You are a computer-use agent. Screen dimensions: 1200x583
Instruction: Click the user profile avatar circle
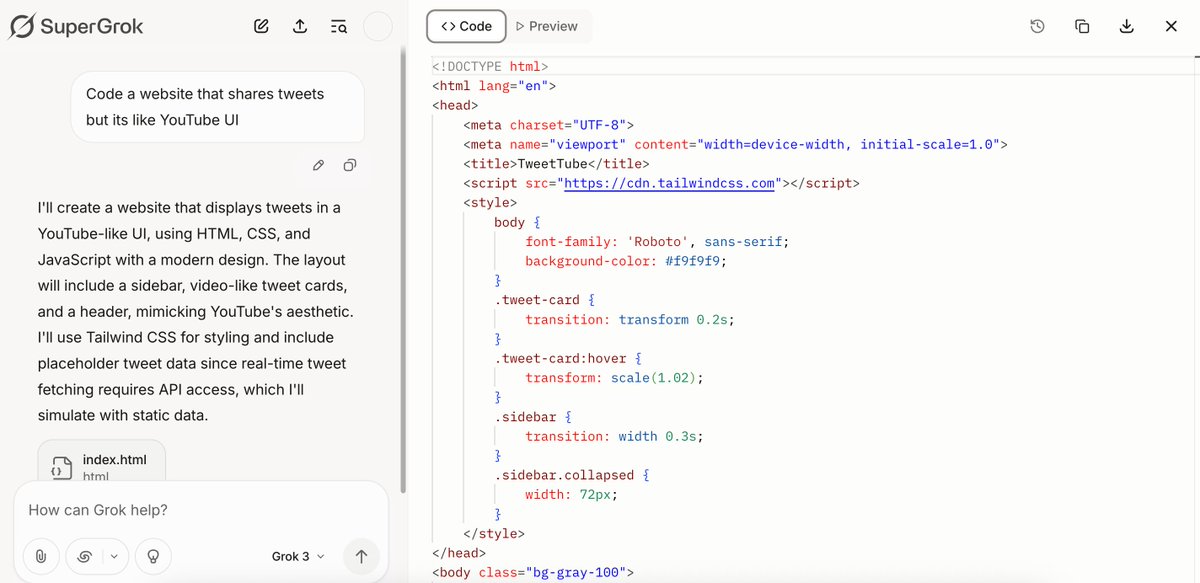377,27
